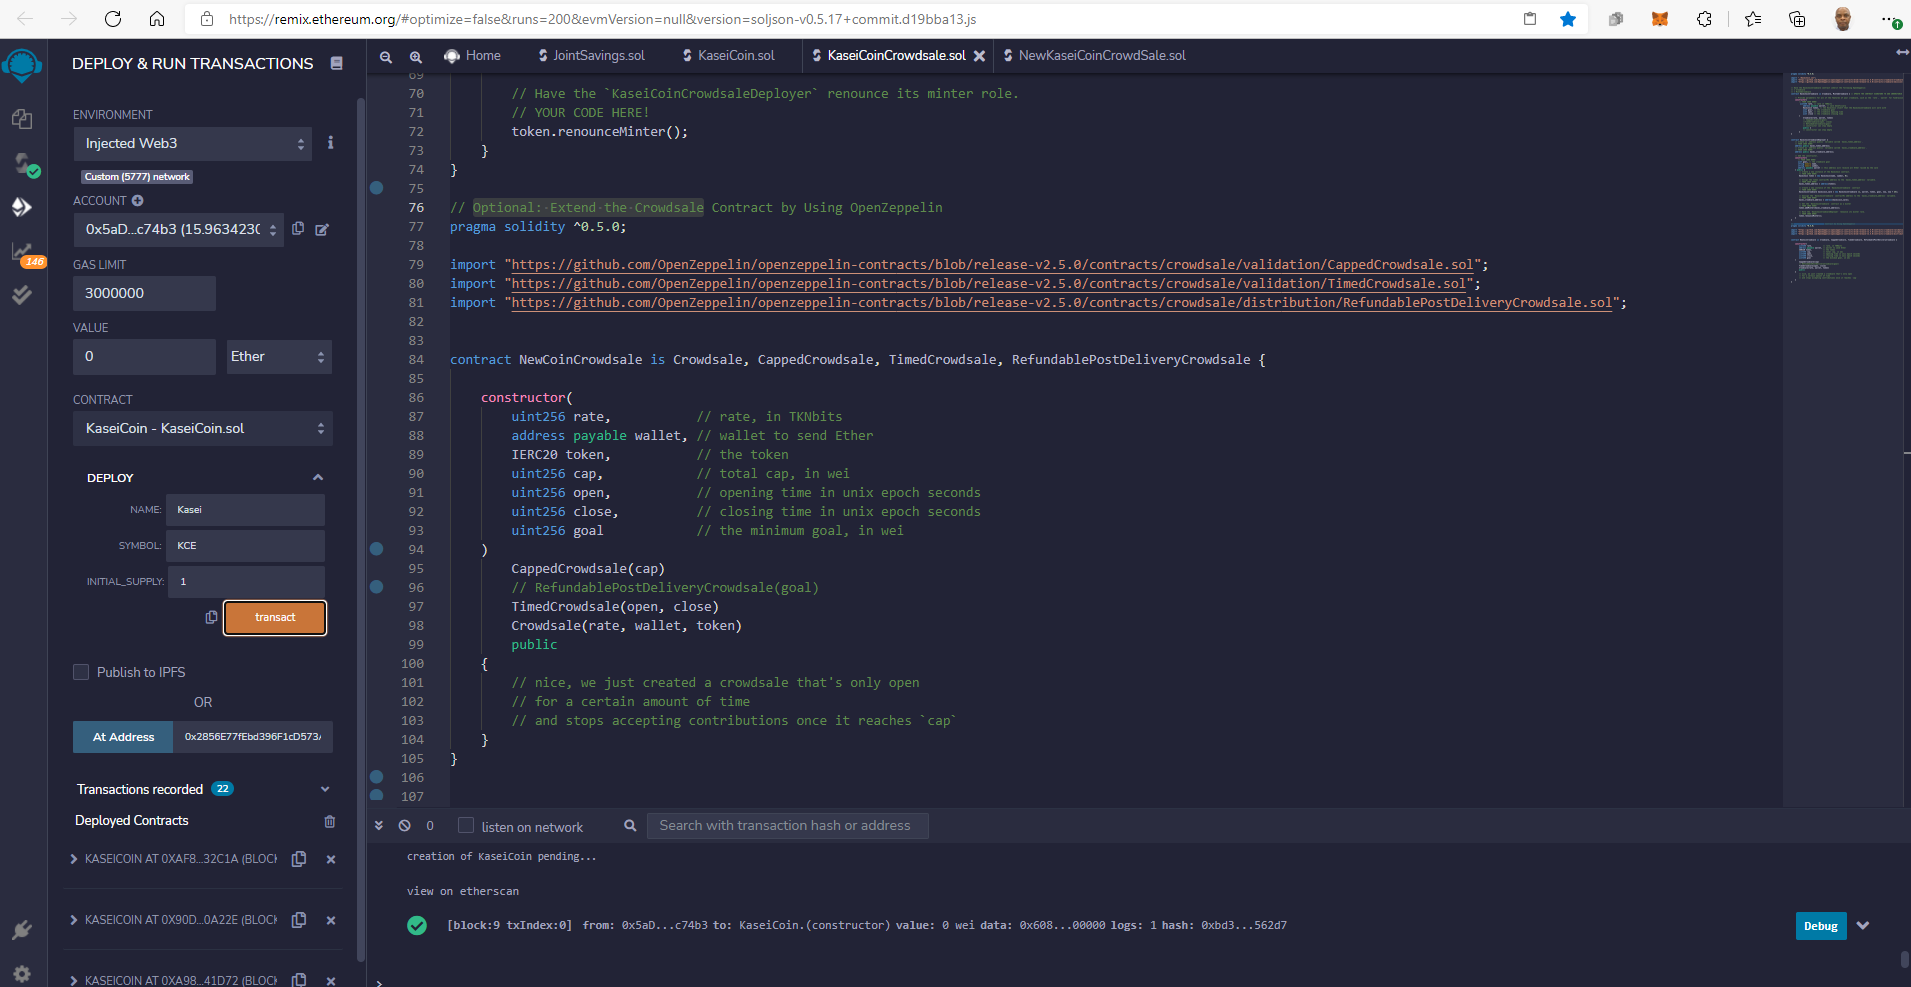The image size is (1911, 987).
Task: Toggle breakpoint marker at line 94
Action: (x=377, y=549)
